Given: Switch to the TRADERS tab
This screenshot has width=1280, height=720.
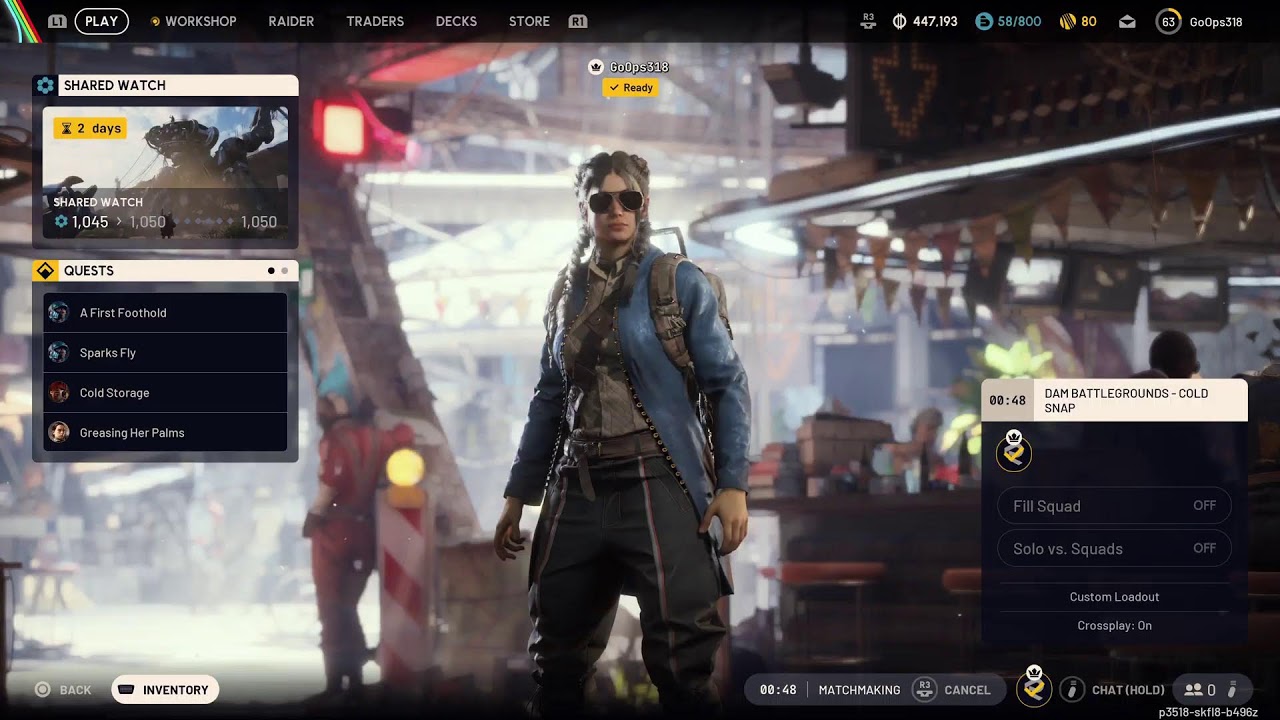Looking at the screenshot, I should pos(375,21).
